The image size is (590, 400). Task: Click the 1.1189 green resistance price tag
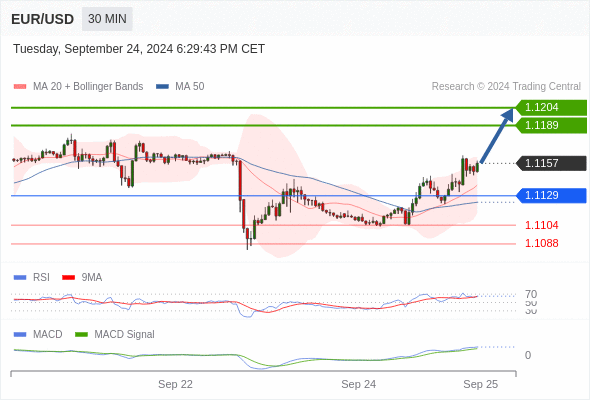coord(551,125)
